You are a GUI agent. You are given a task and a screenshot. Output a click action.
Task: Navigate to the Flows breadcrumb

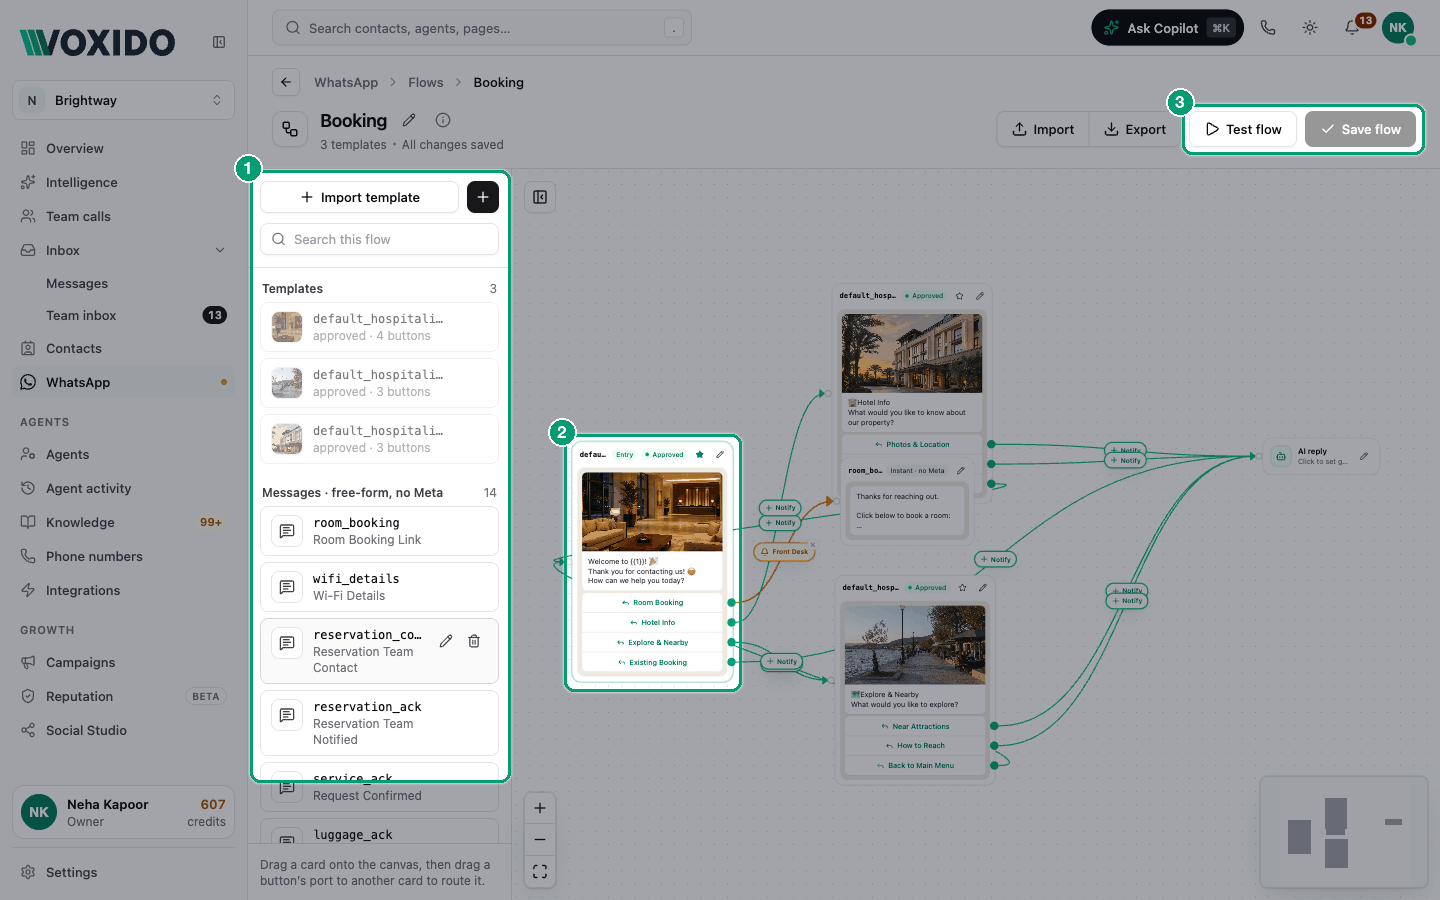(425, 82)
